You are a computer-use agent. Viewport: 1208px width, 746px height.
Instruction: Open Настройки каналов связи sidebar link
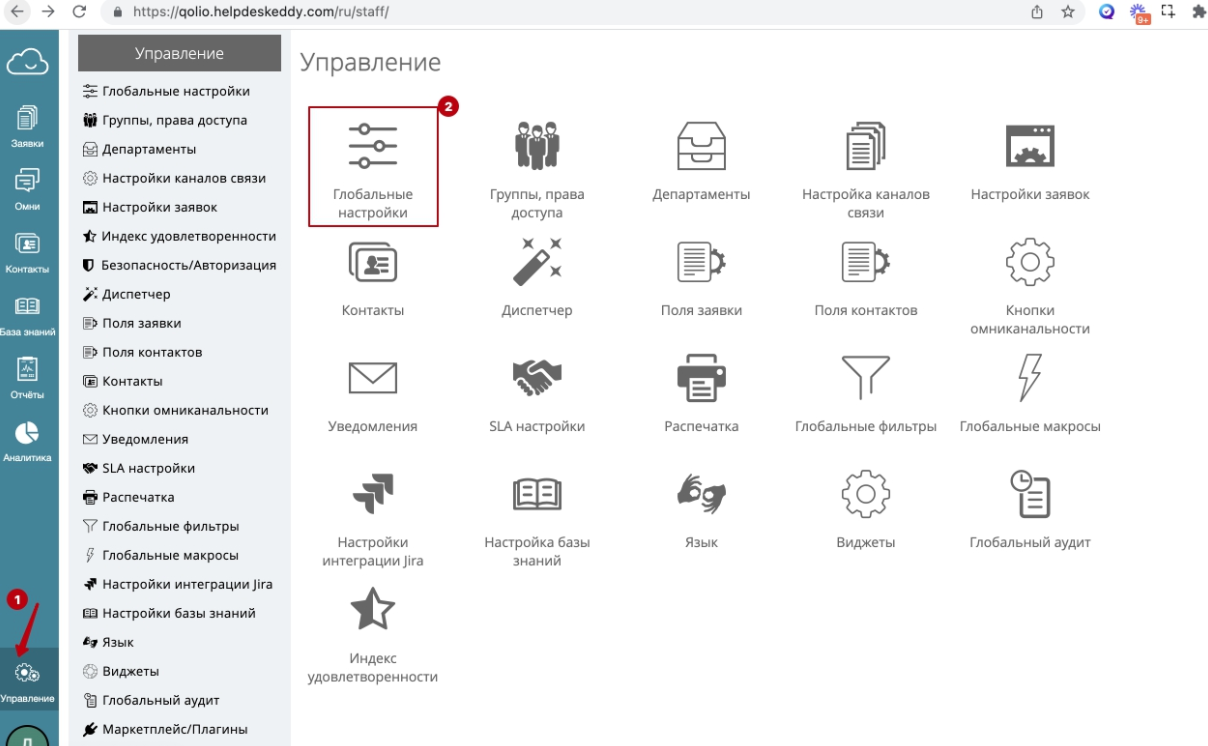[x=183, y=178]
